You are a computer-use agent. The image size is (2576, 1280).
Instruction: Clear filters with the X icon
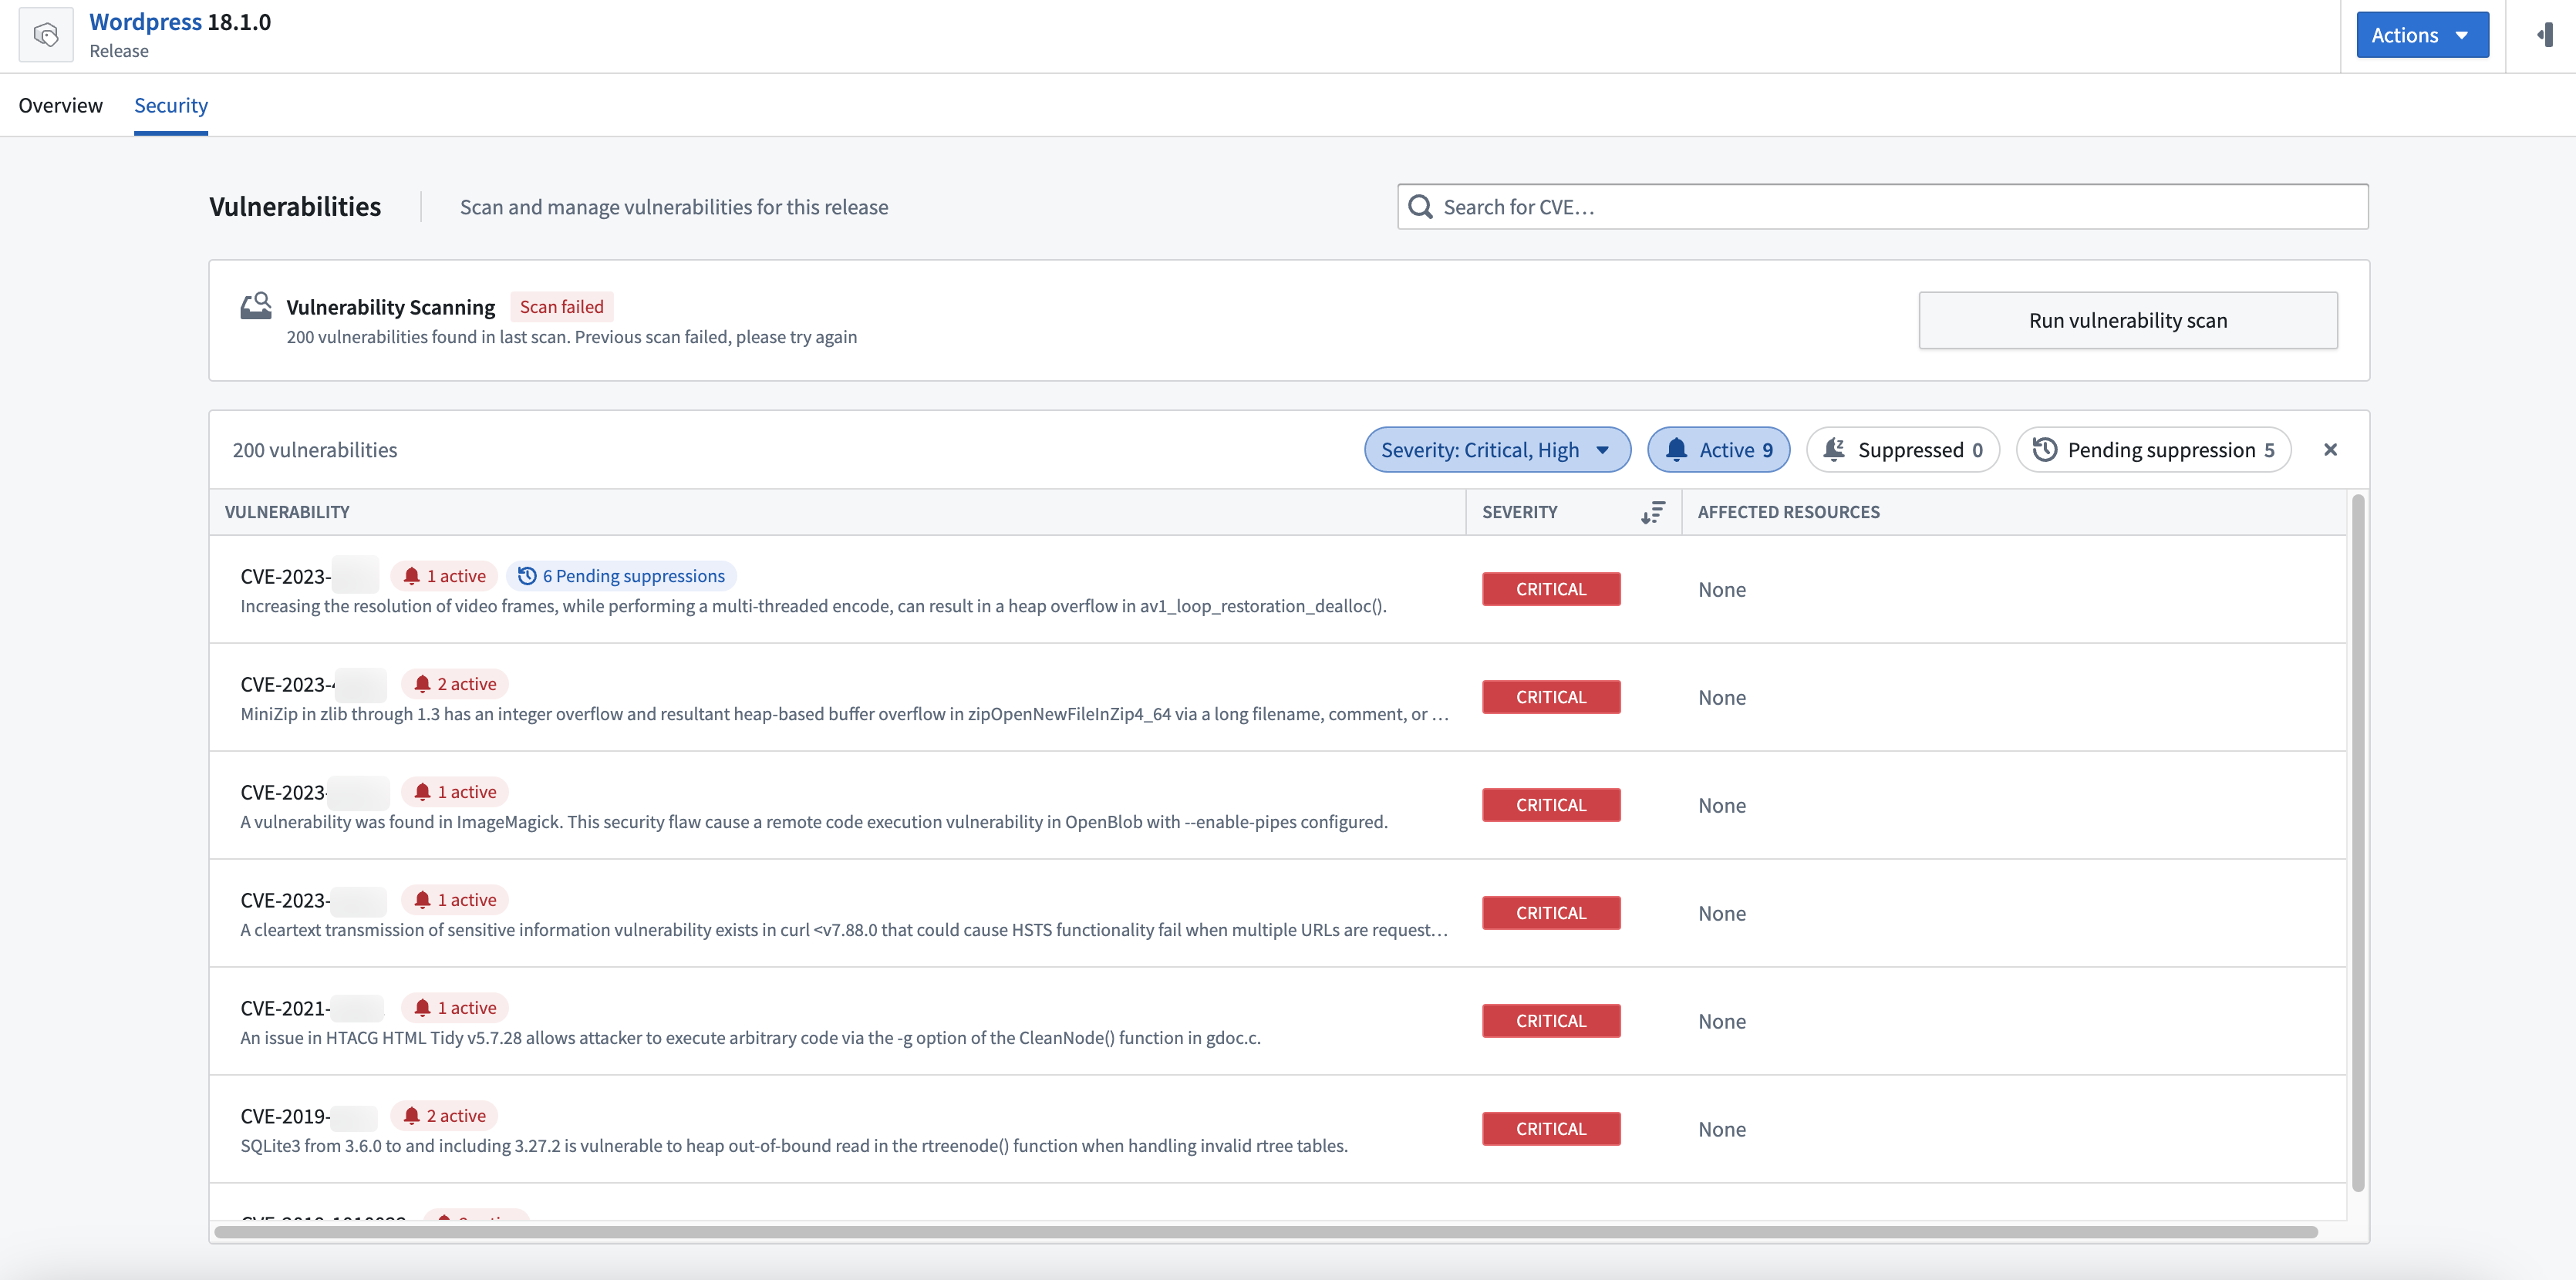(2330, 450)
